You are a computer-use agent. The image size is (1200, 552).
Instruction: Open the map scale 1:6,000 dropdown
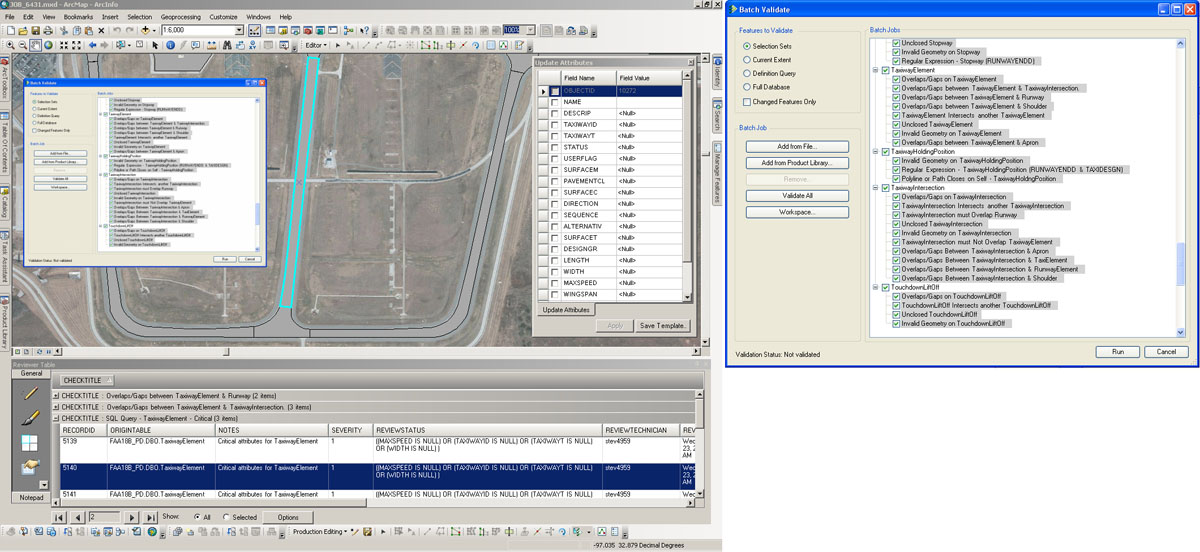239,31
